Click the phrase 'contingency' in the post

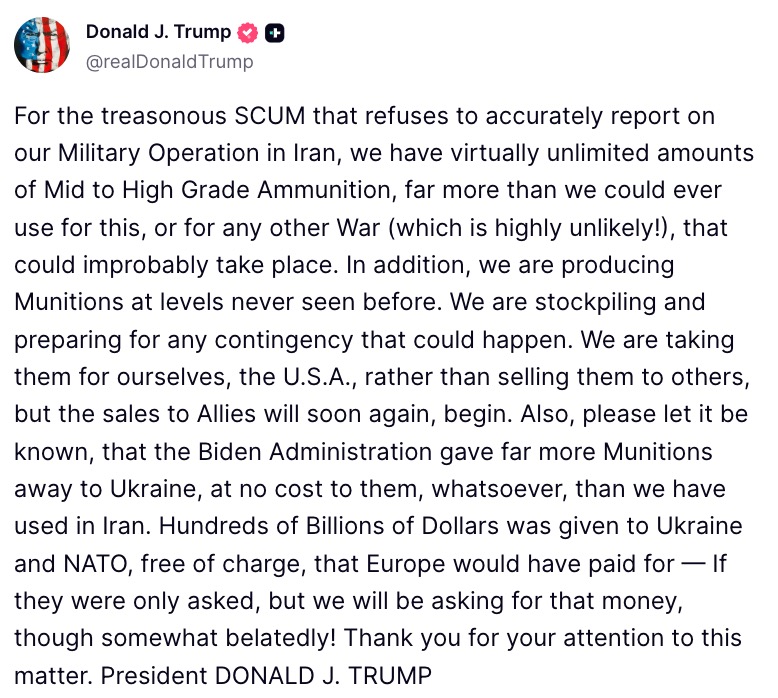(x=284, y=340)
